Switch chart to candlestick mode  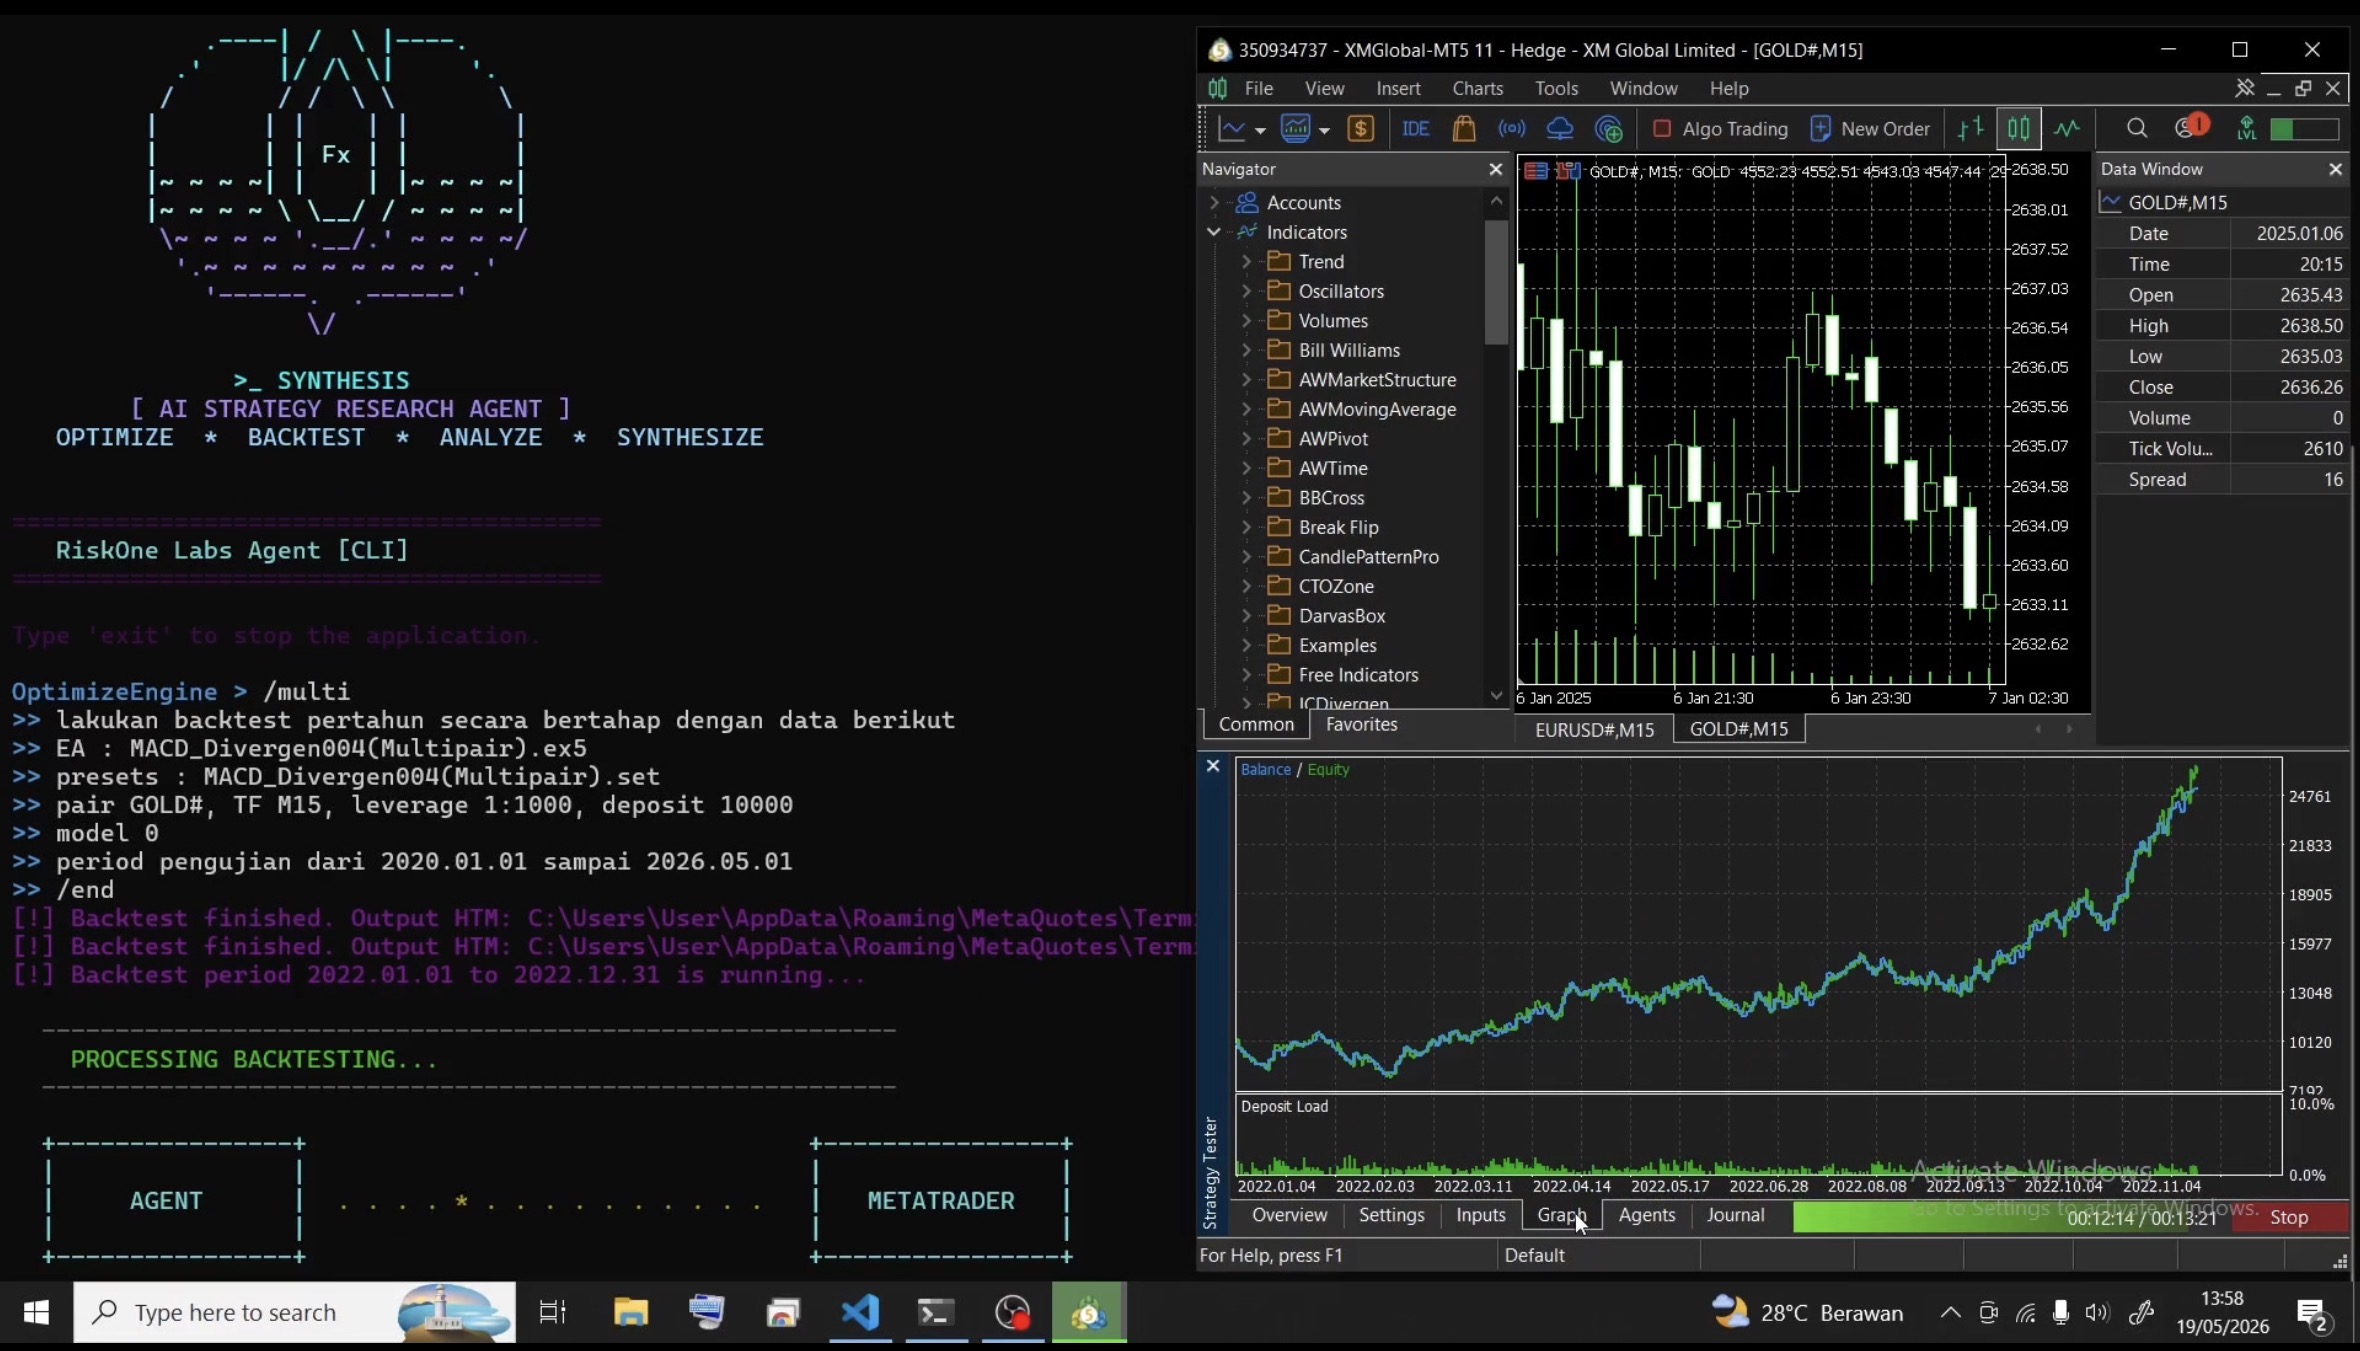point(2019,129)
